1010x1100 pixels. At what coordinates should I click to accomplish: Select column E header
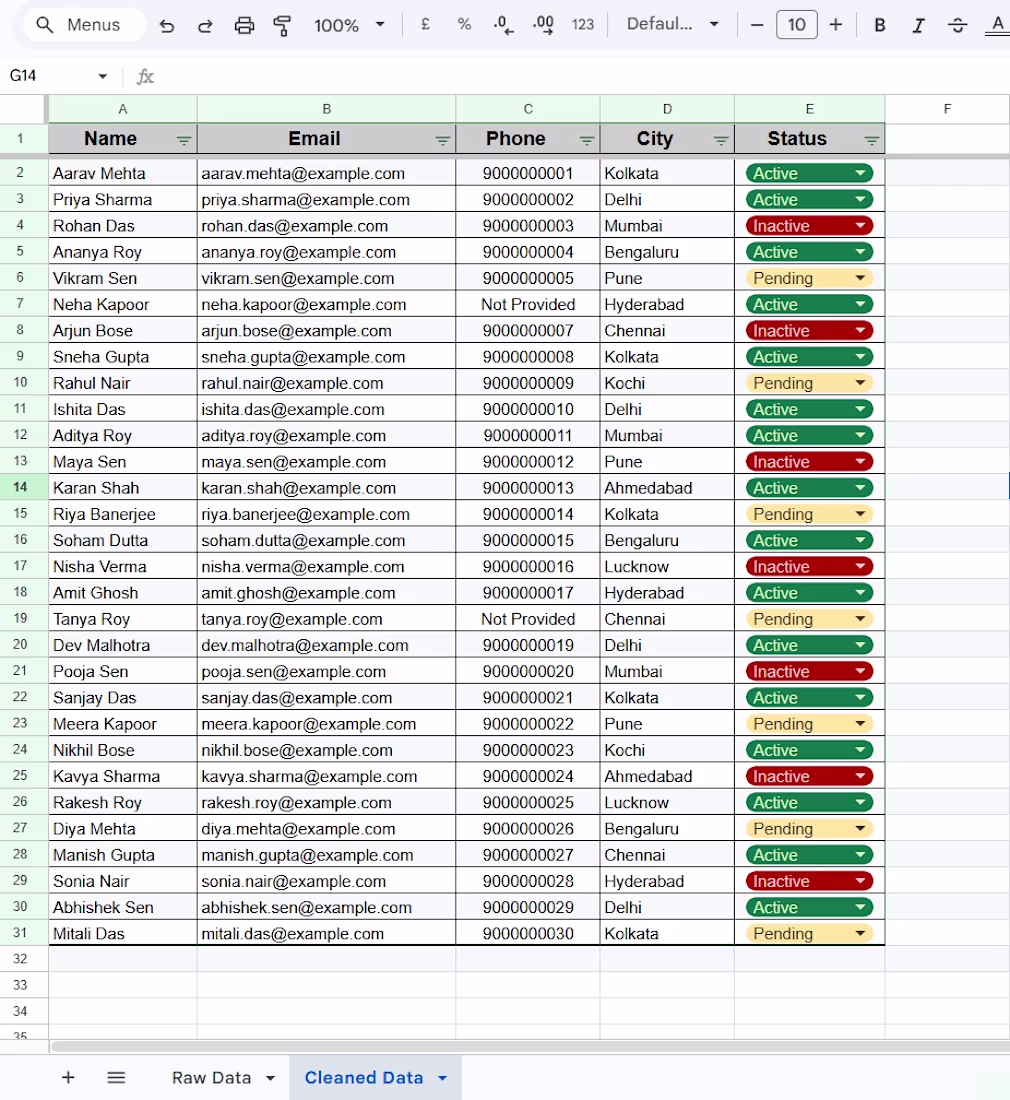tap(809, 109)
